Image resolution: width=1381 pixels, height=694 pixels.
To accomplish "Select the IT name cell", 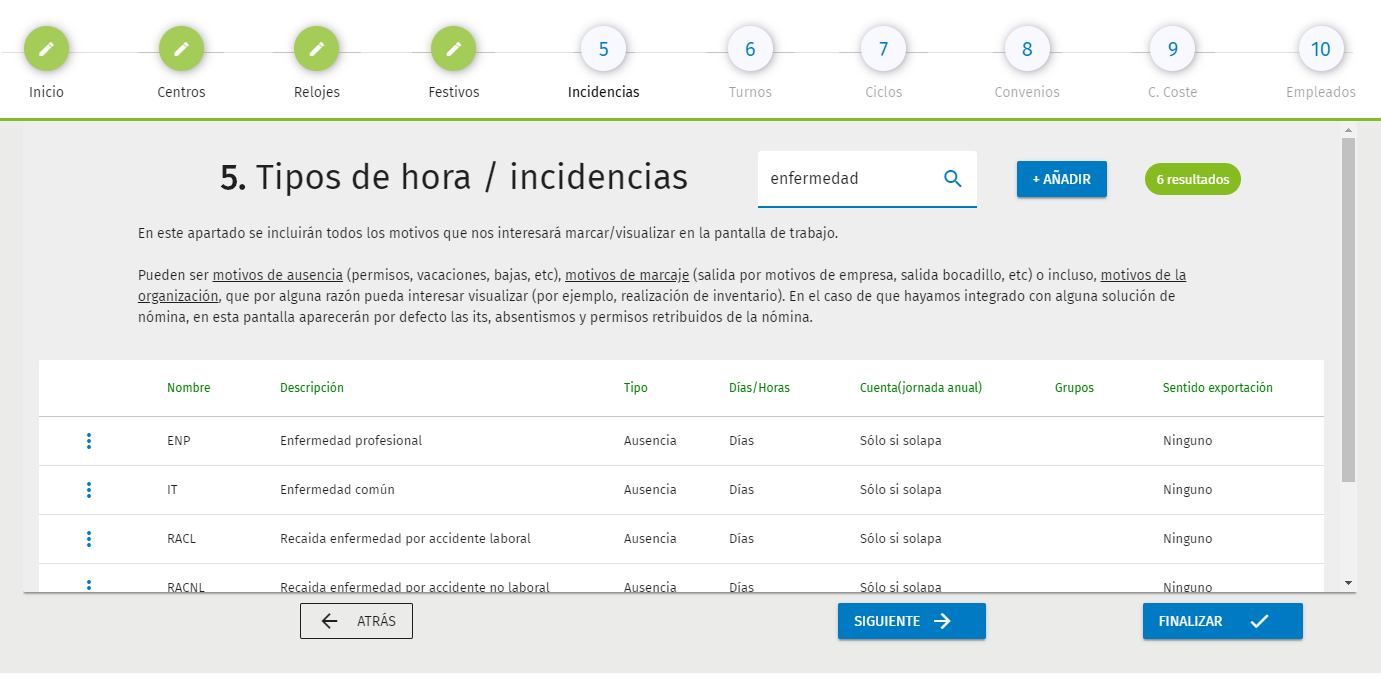I will (172, 490).
